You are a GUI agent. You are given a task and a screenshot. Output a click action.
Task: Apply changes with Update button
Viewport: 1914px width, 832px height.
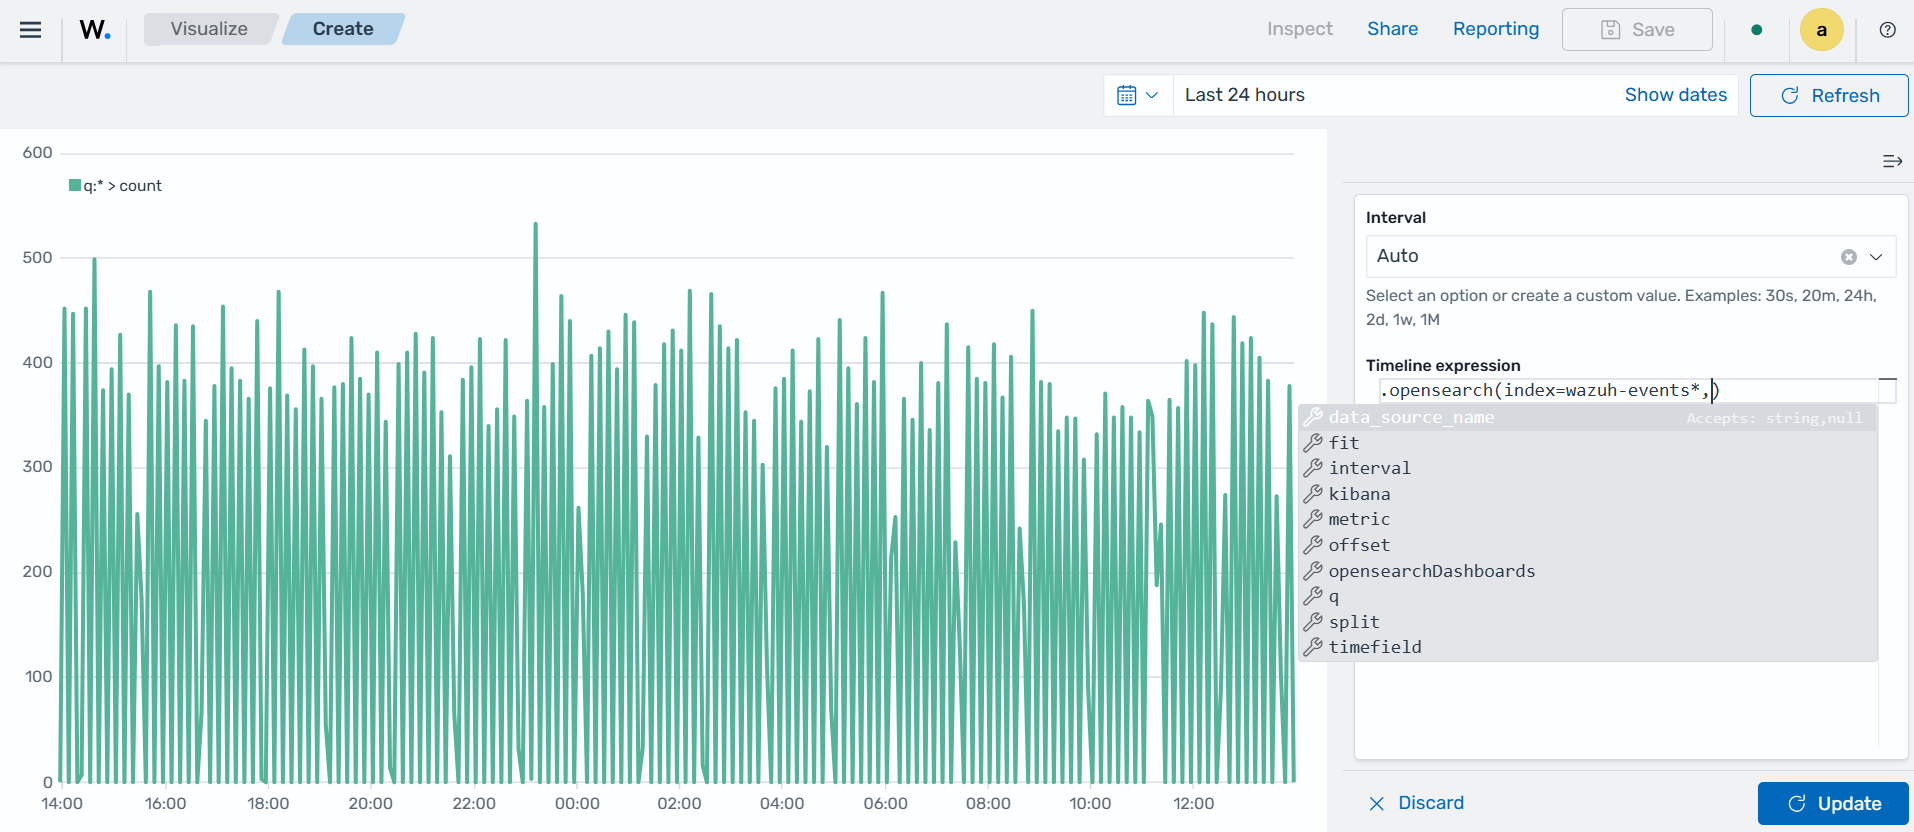pyautogui.click(x=1833, y=803)
